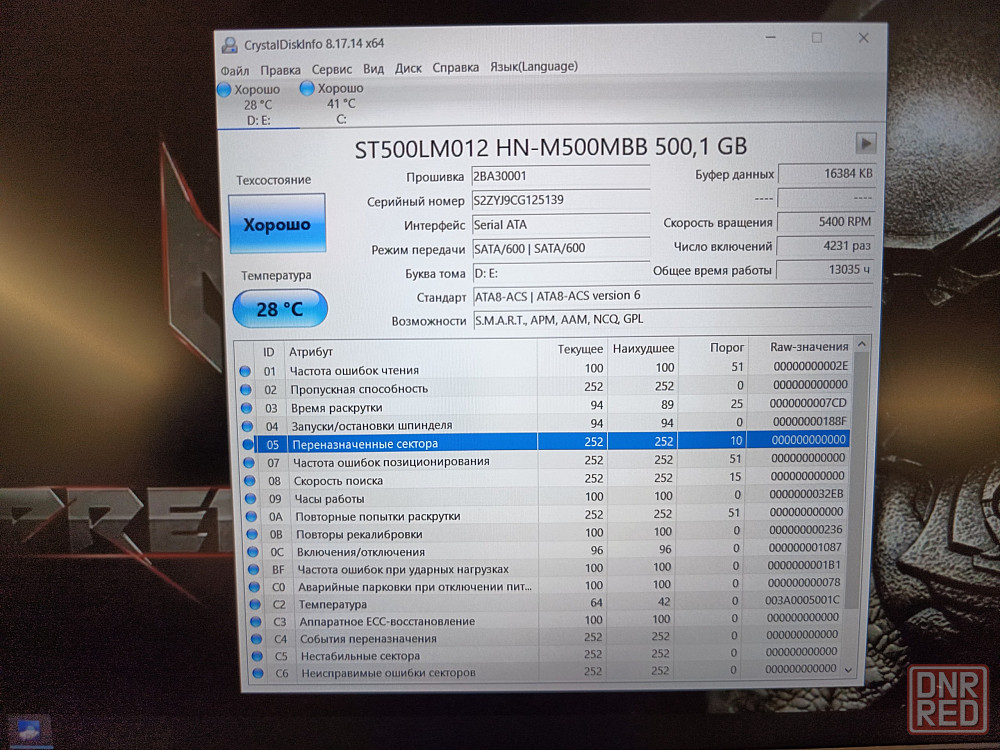The width and height of the screenshot is (1000, 750).
Task: Click the Прошивка firmware value field
Action: click(559, 176)
